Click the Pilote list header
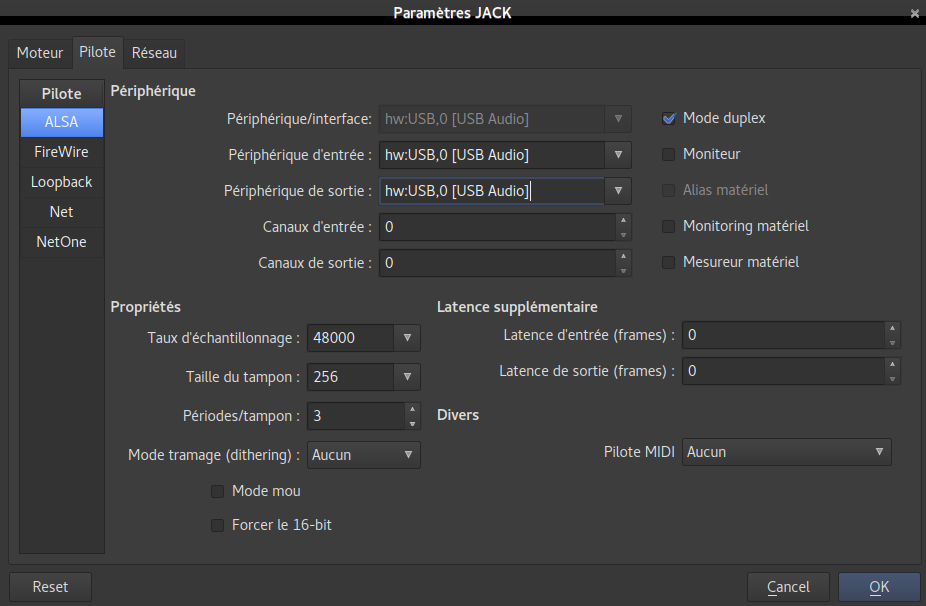 tap(61, 94)
